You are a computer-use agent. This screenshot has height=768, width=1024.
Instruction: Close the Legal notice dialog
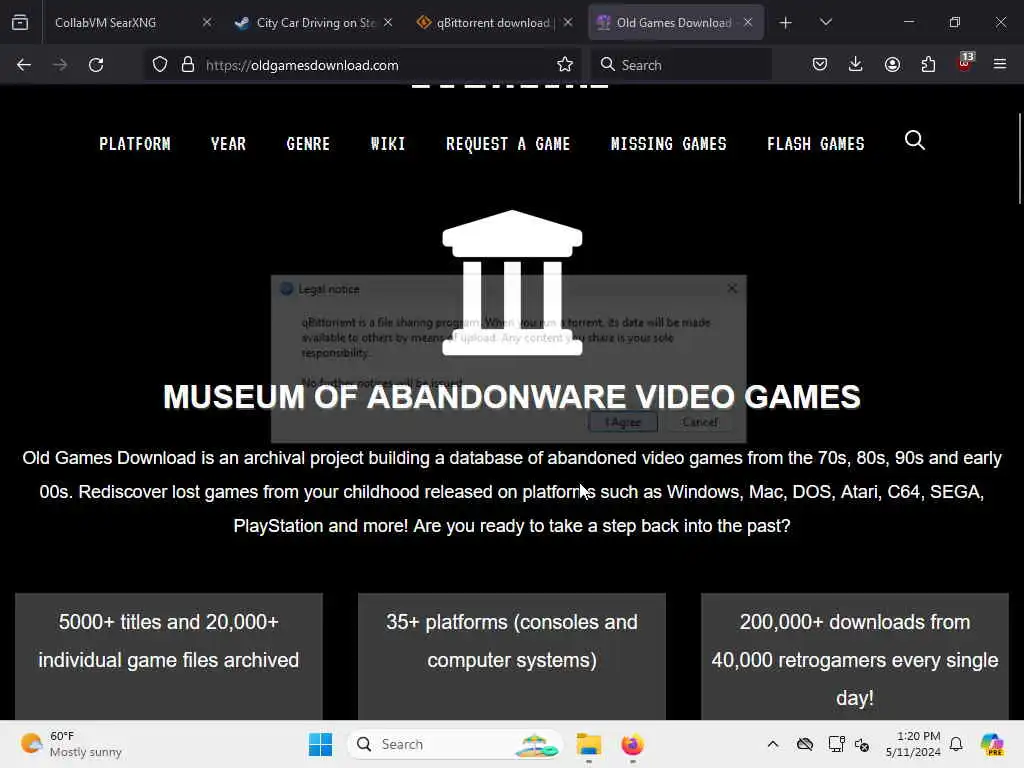coord(732,288)
